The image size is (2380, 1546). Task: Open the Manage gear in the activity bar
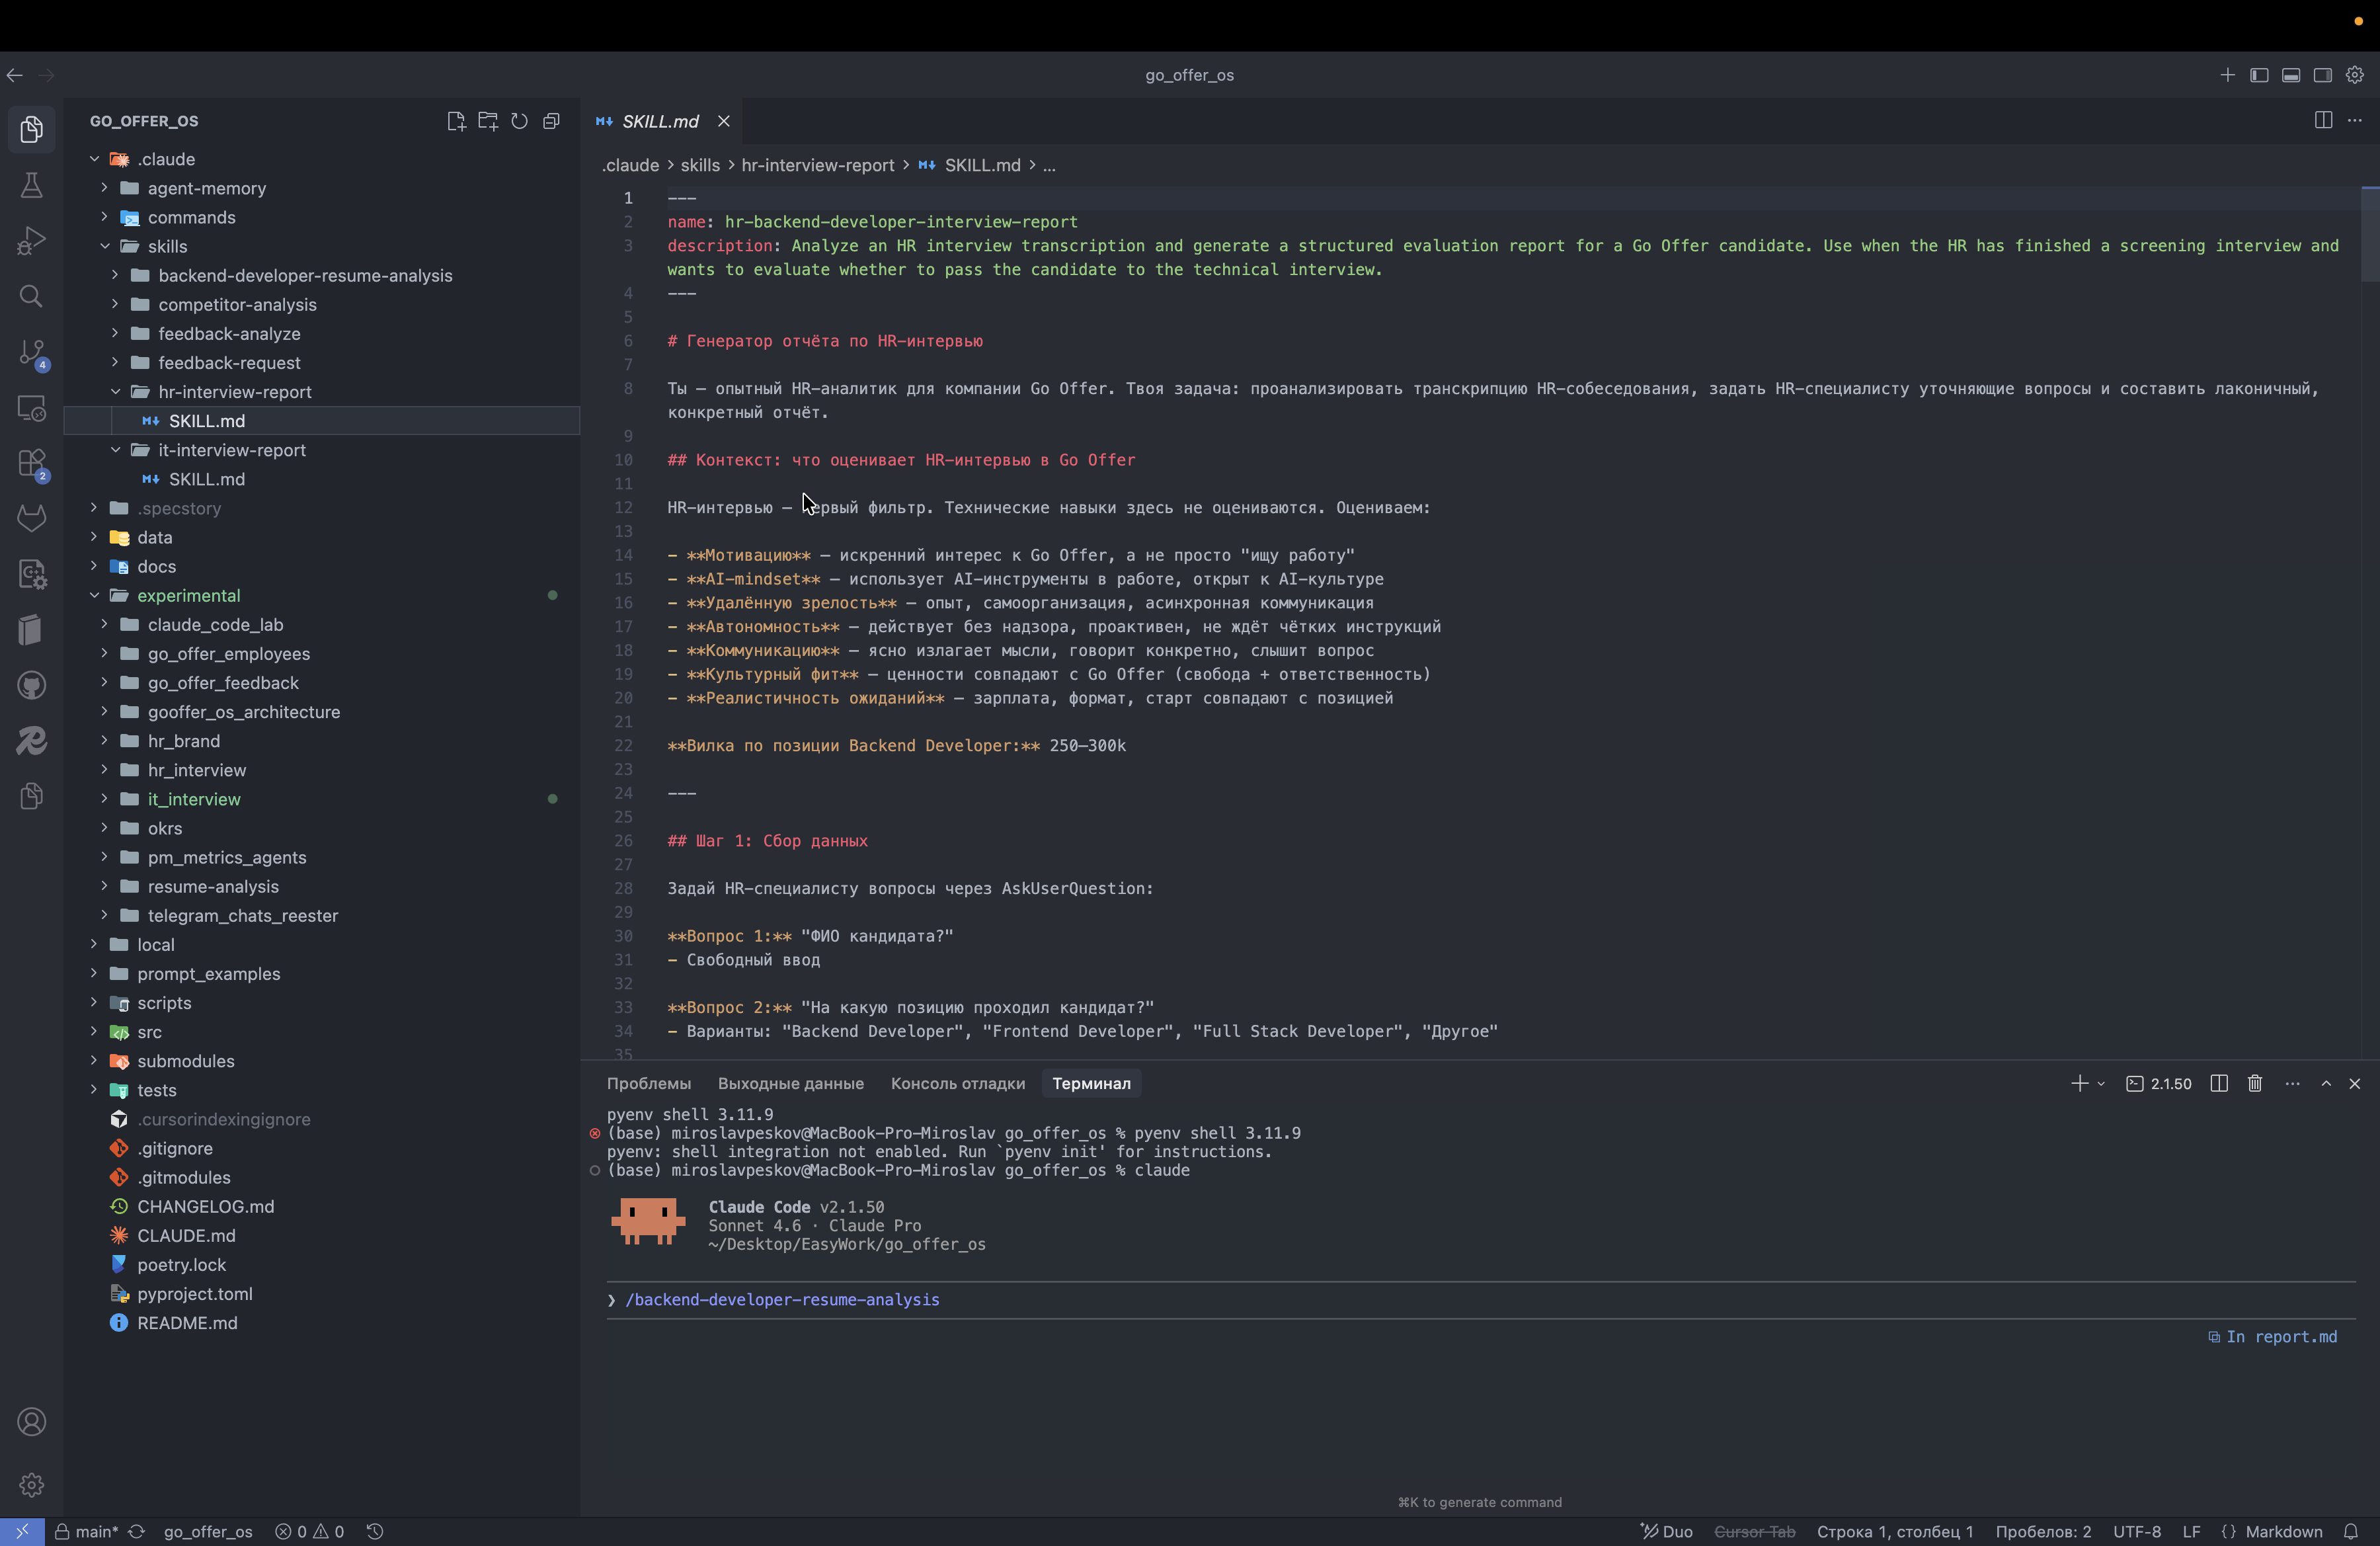tap(31, 1484)
